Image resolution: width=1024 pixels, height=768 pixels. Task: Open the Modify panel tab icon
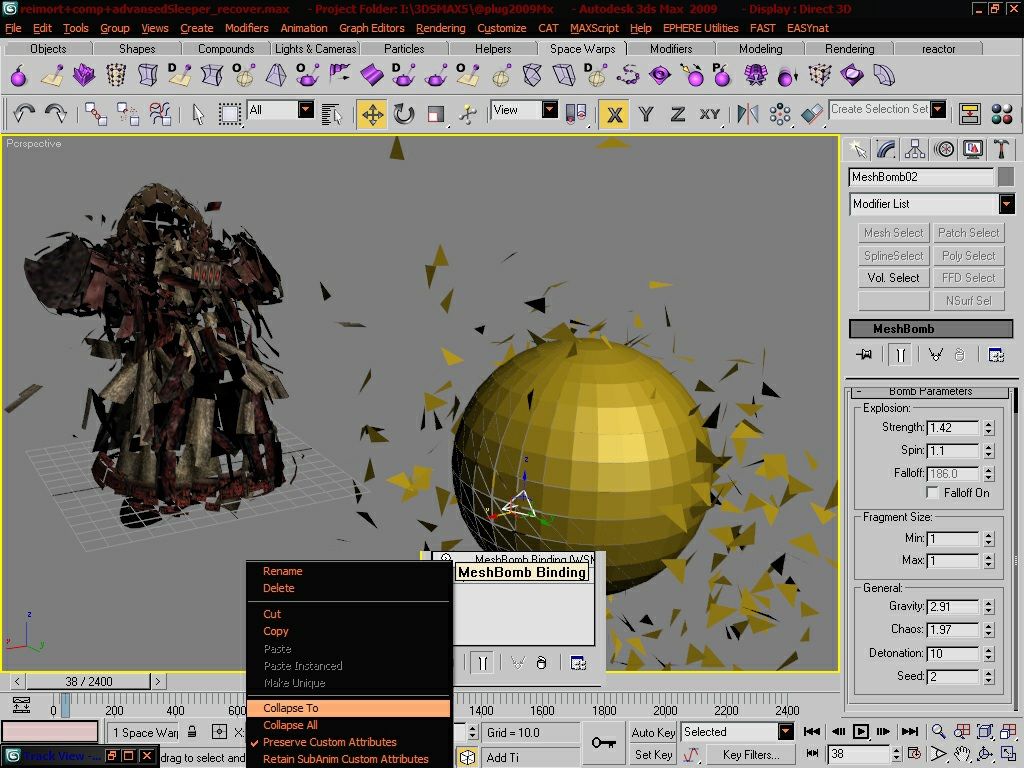click(886, 150)
